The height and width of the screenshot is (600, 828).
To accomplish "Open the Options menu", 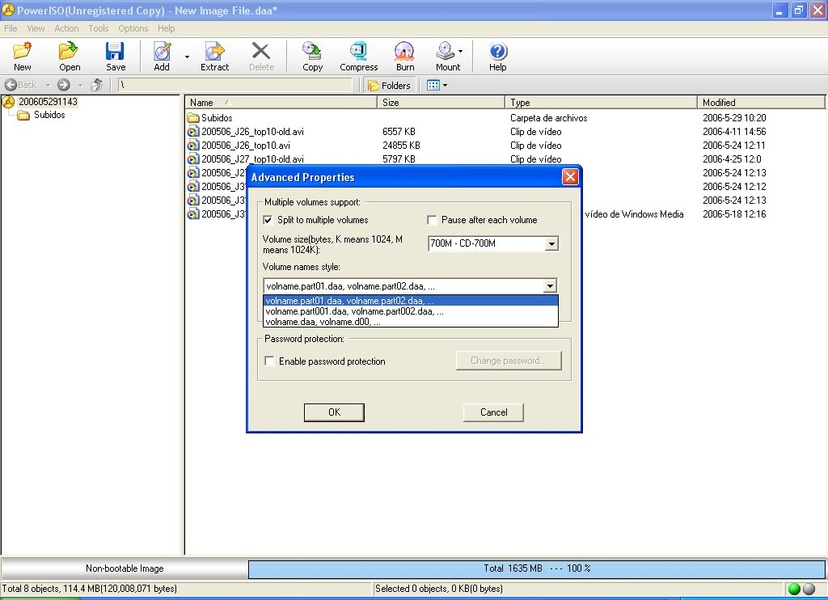I will (133, 29).
